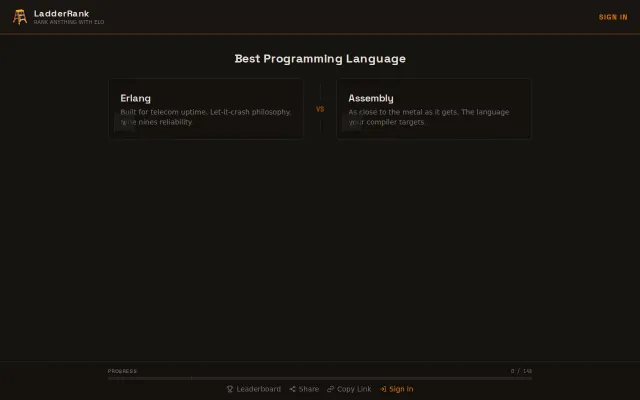Click the PROGRESS label

pyautogui.click(x=122, y=371)
